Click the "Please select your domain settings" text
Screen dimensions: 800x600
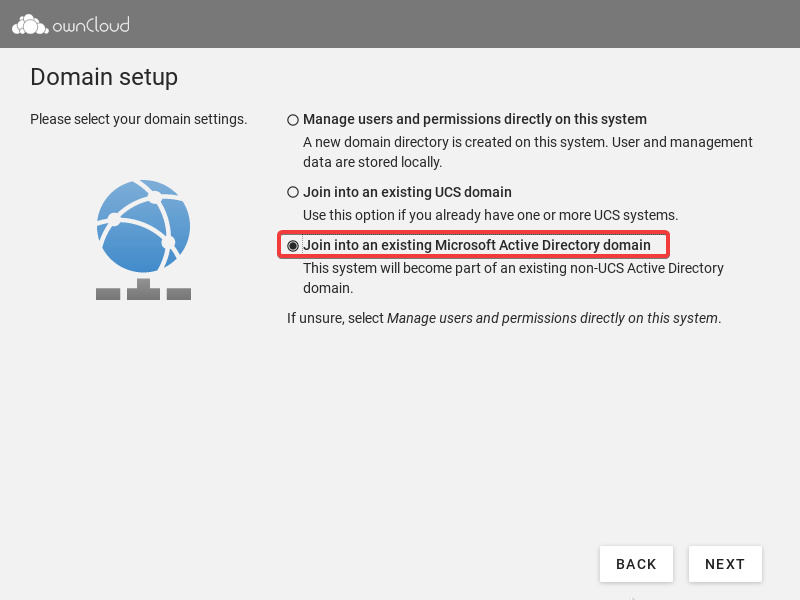[x=138, y=119]
